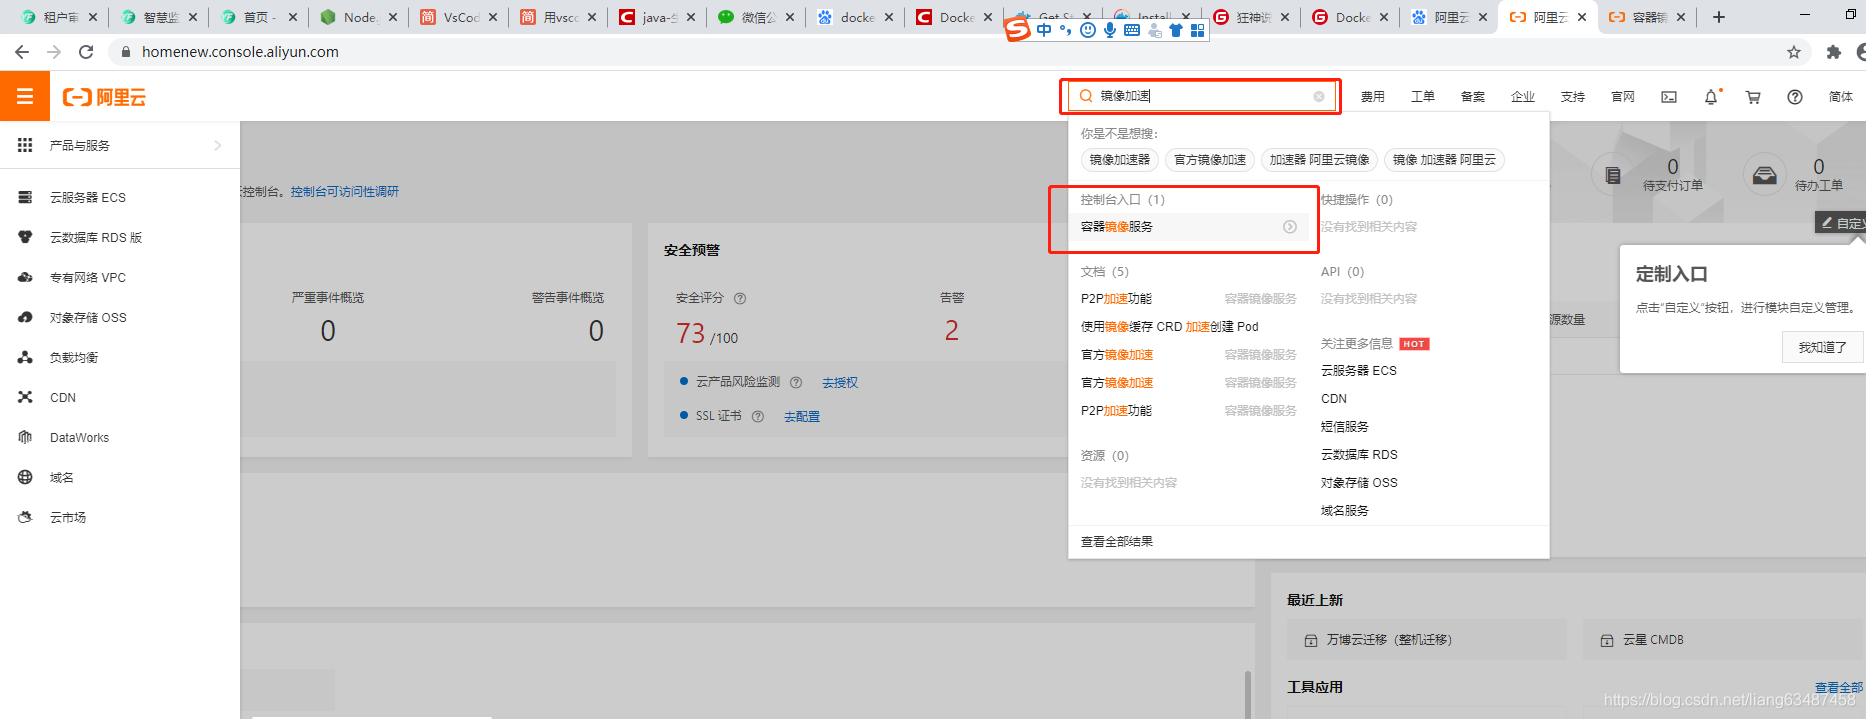Click the 负载均衡 sidebar icon

26,358
